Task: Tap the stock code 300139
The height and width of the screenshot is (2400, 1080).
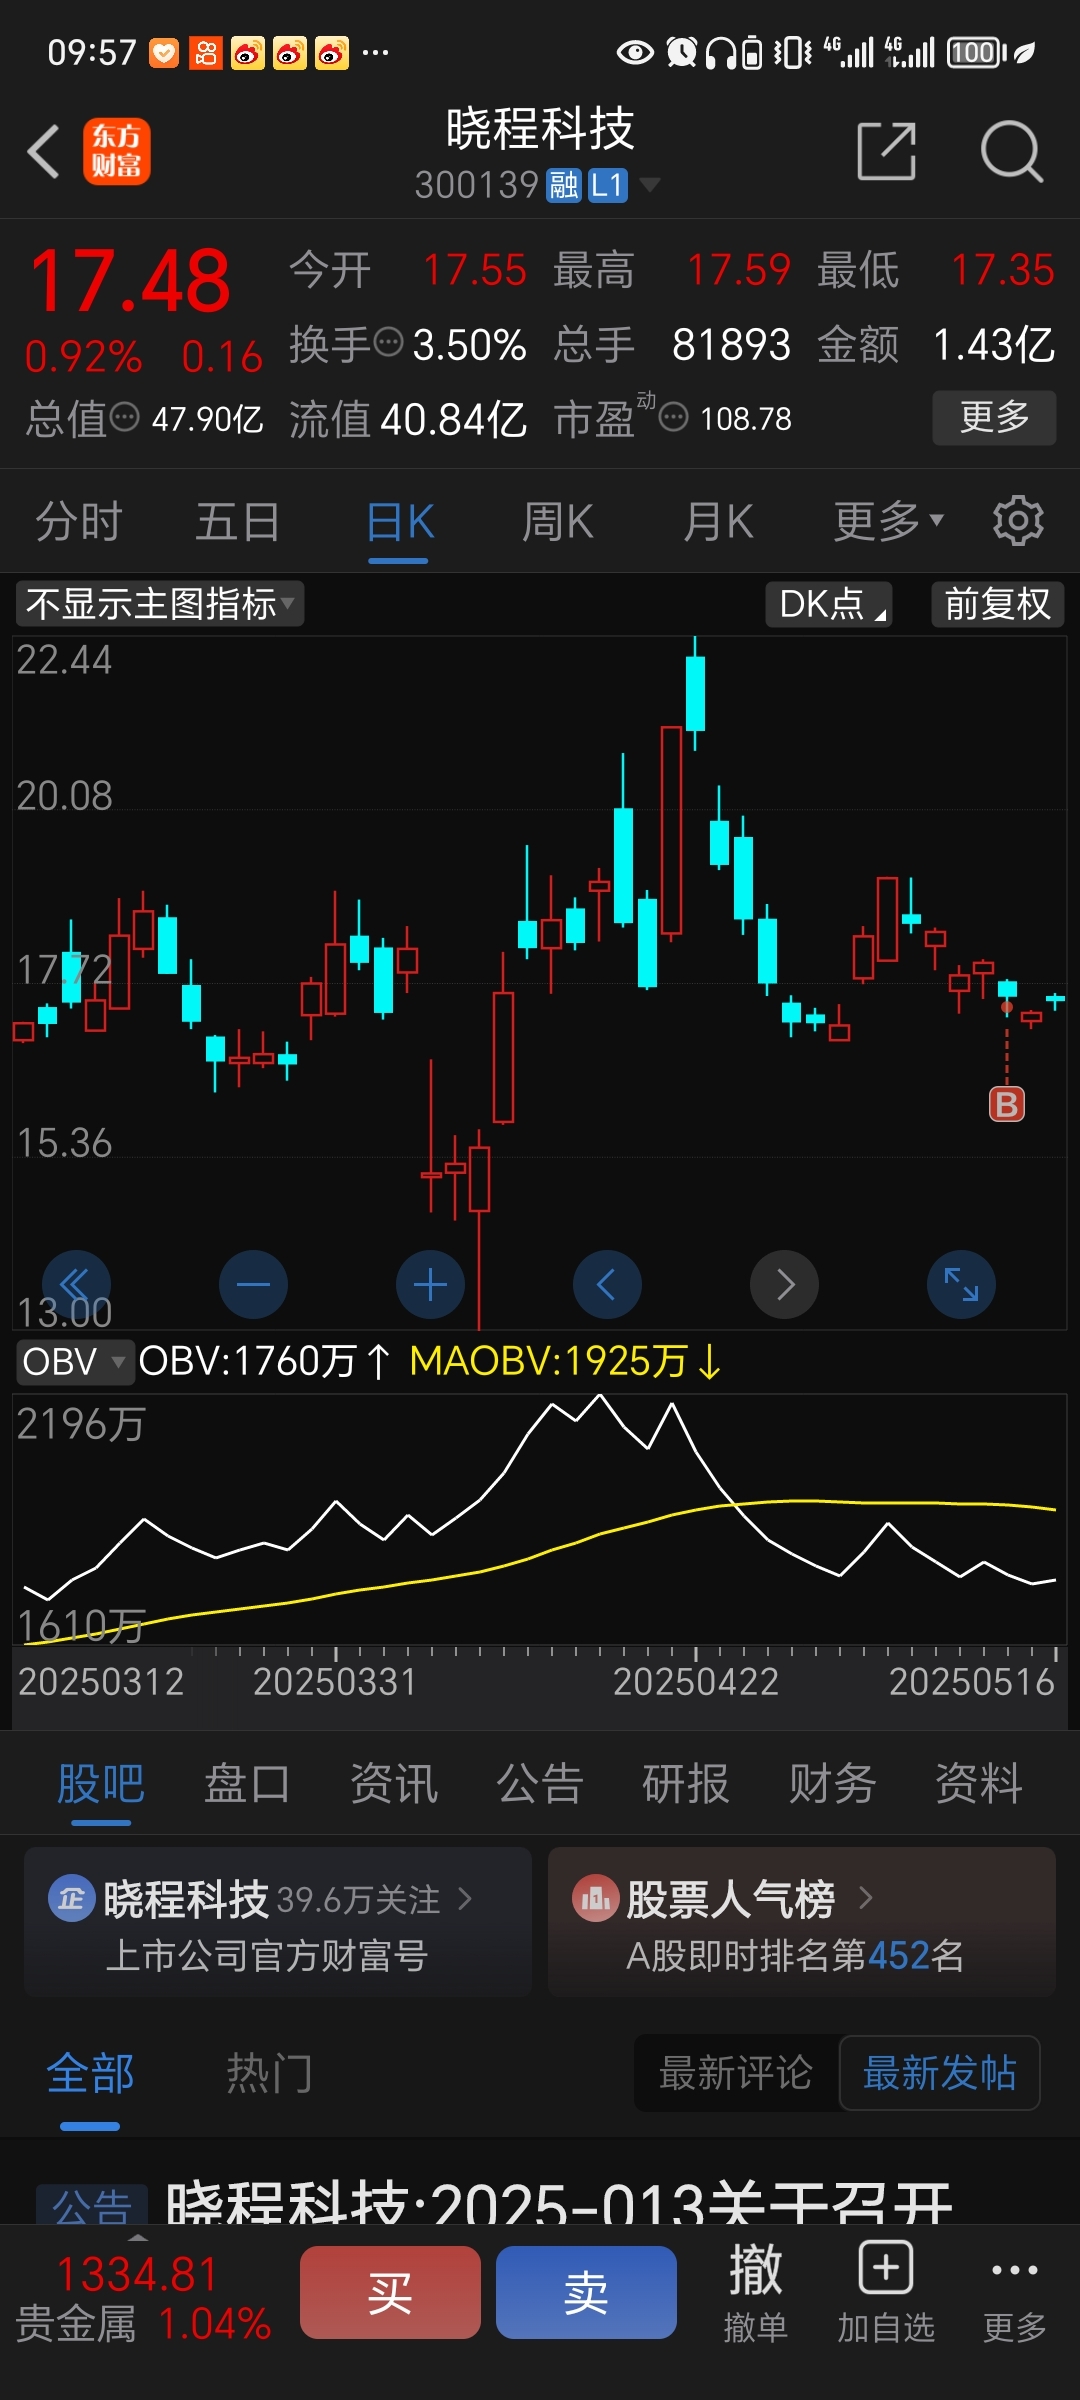Action: (477, 185)
